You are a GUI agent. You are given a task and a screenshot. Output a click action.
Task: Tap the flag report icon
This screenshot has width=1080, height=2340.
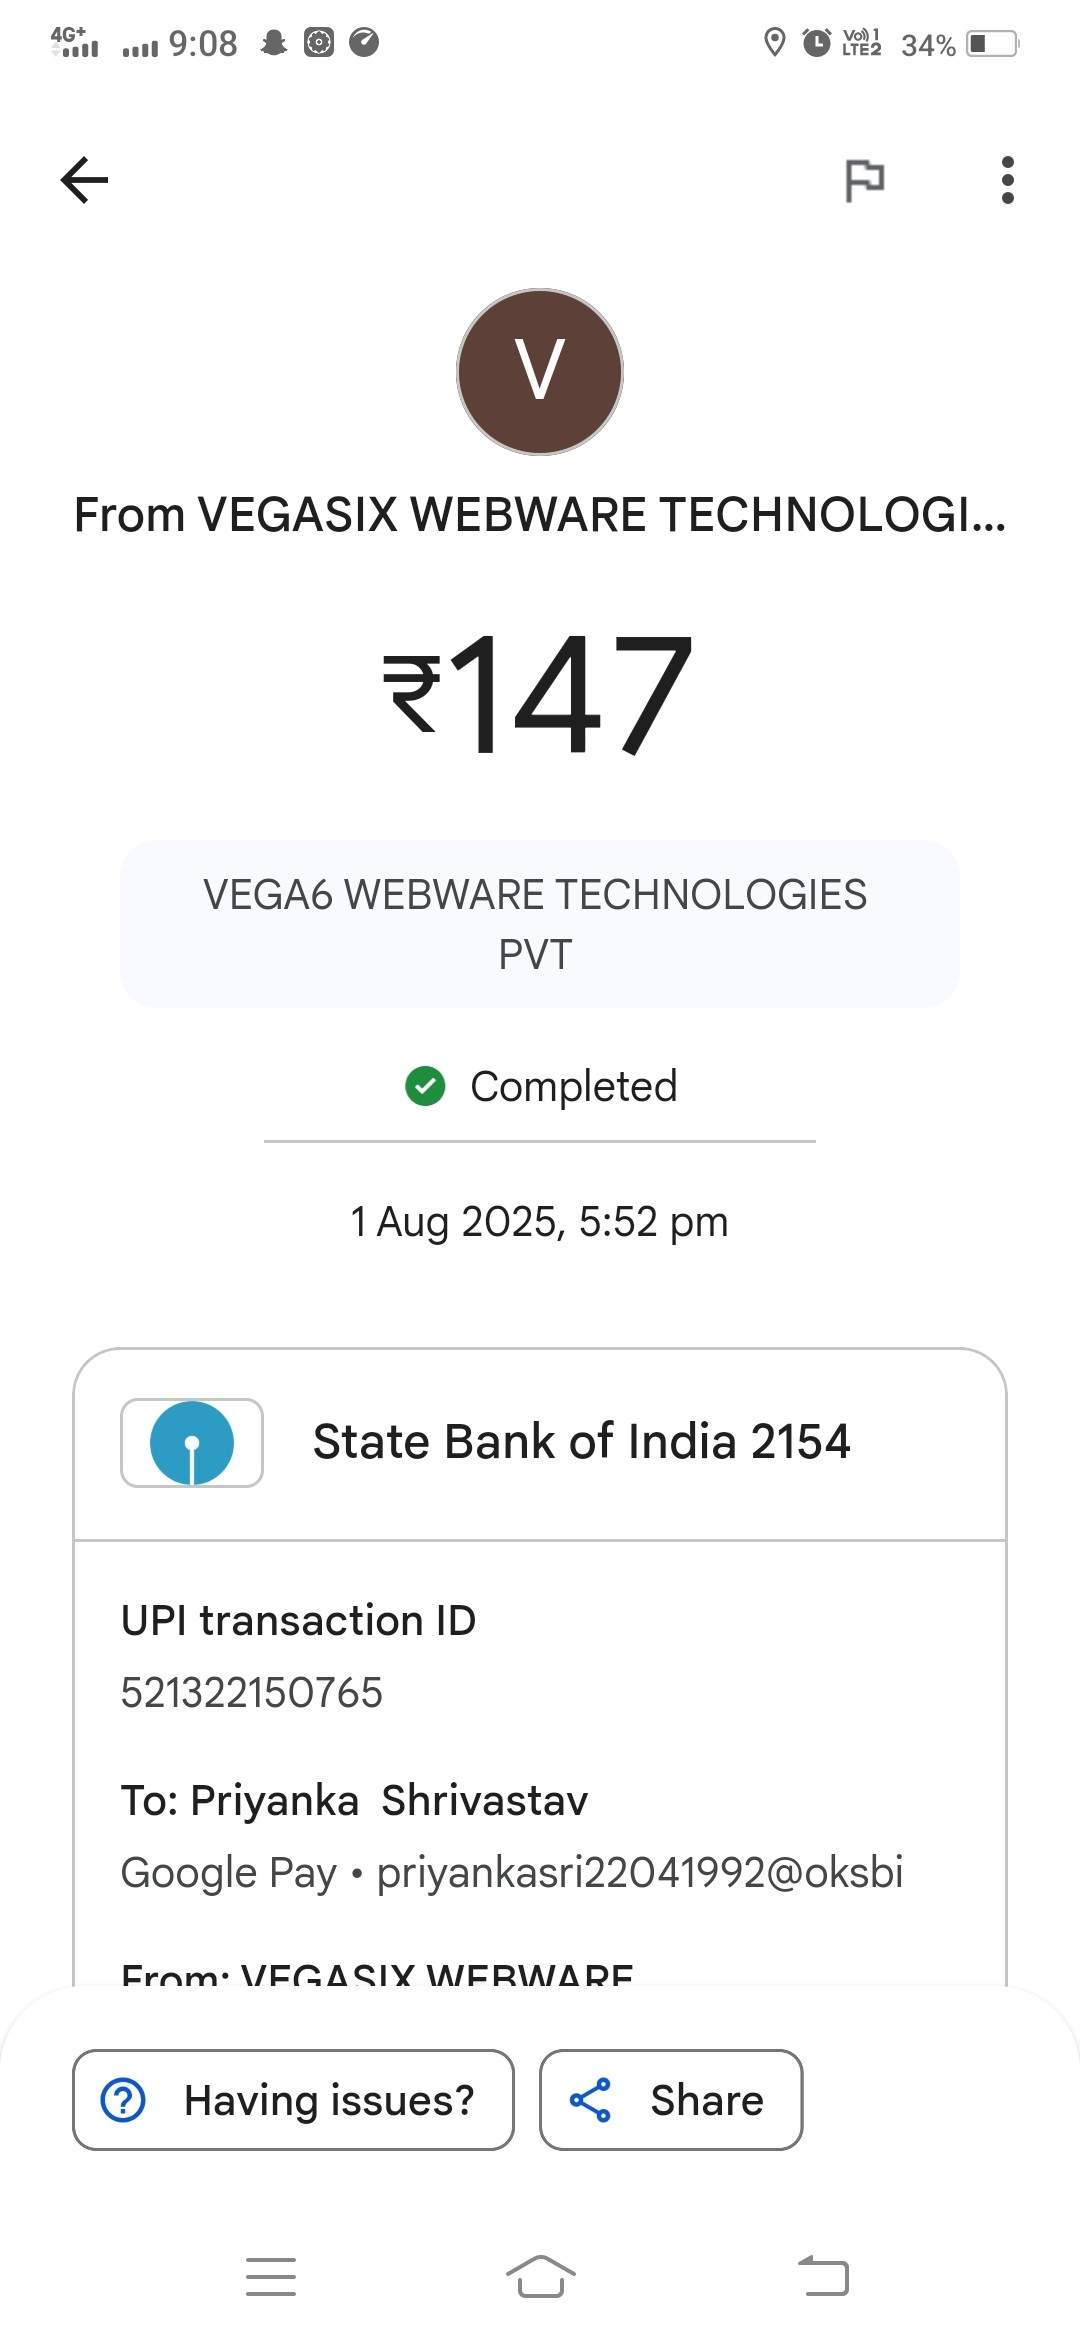pos(865,181)
